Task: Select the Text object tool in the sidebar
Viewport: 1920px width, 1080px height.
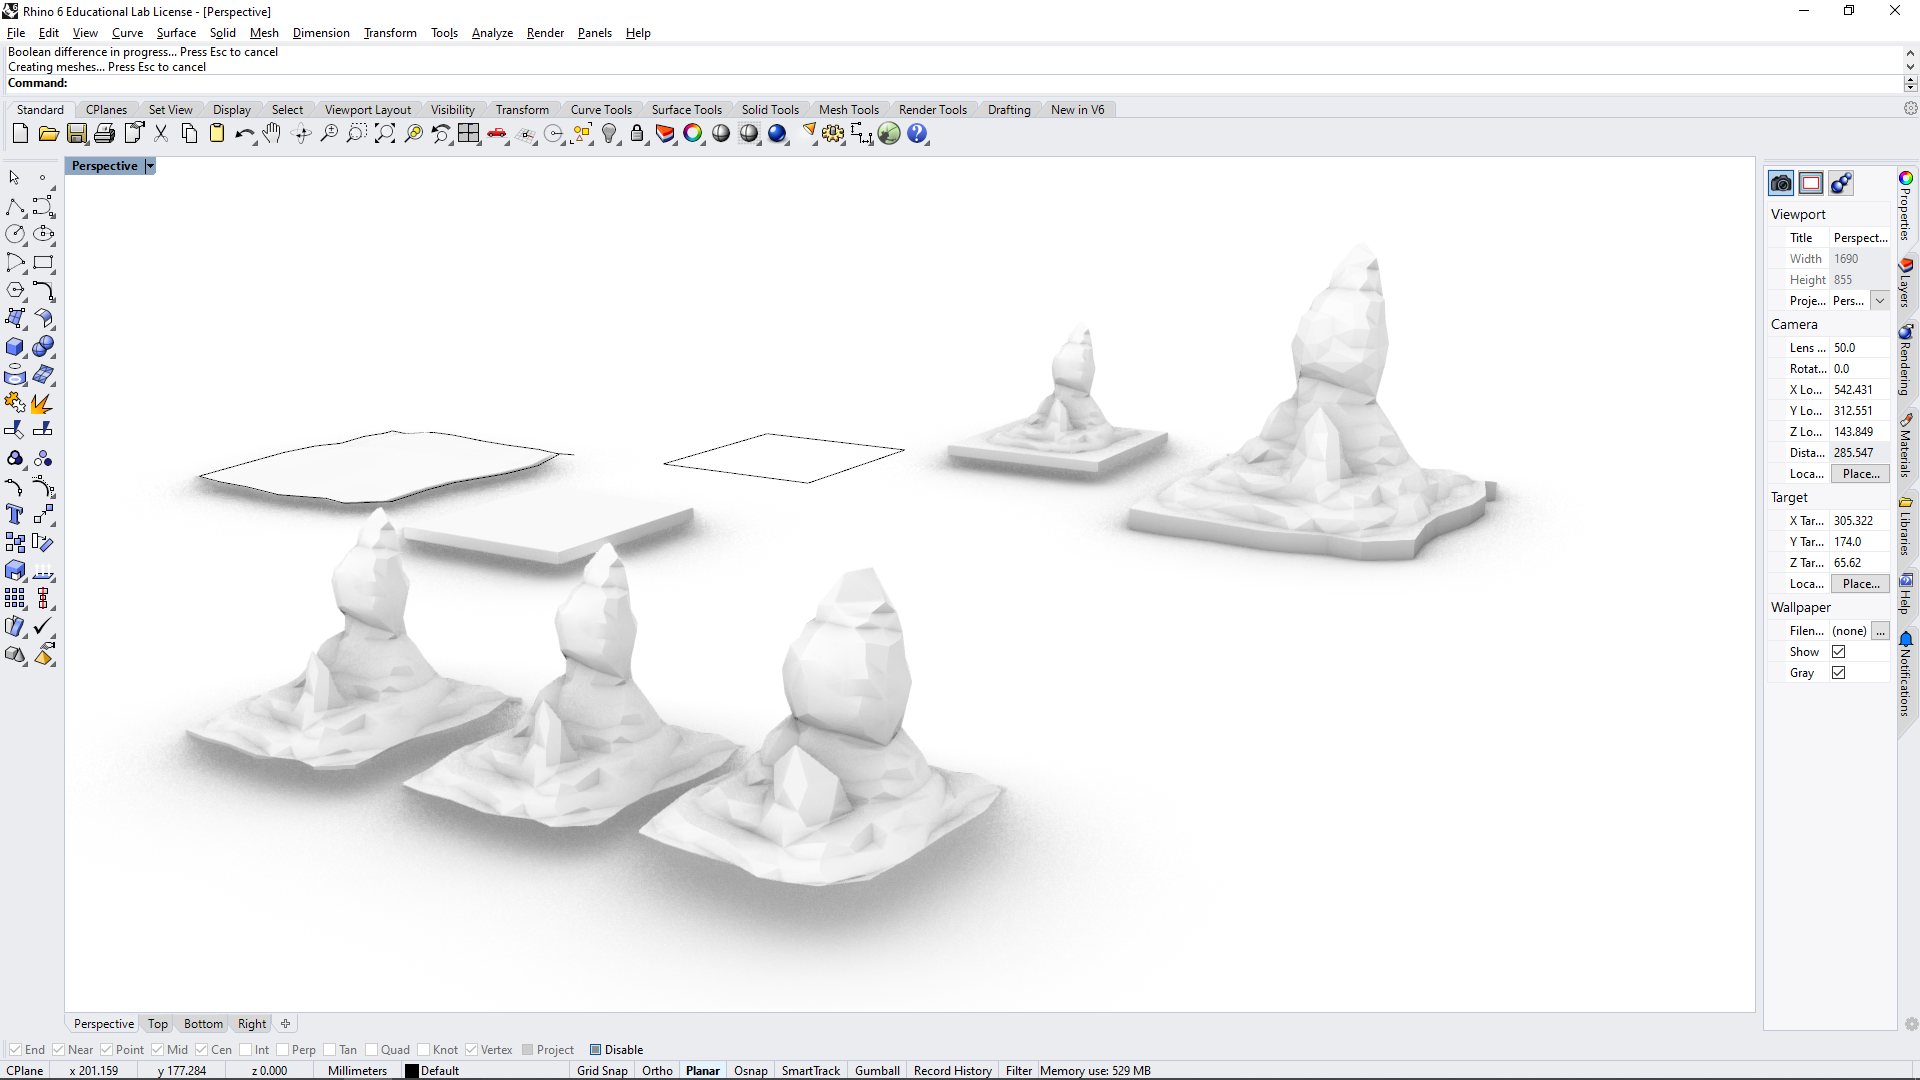Action: tap(15, 515)
